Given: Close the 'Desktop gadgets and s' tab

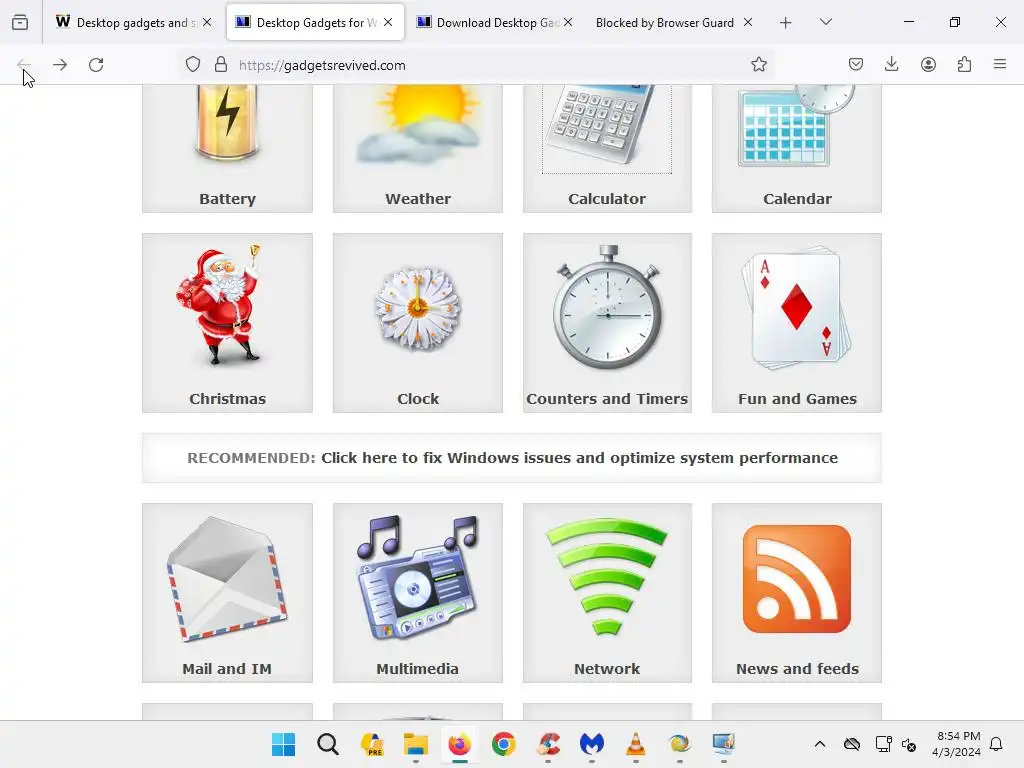Looking at the screenshot, I should pyautogui.click(x=207, y=22).
